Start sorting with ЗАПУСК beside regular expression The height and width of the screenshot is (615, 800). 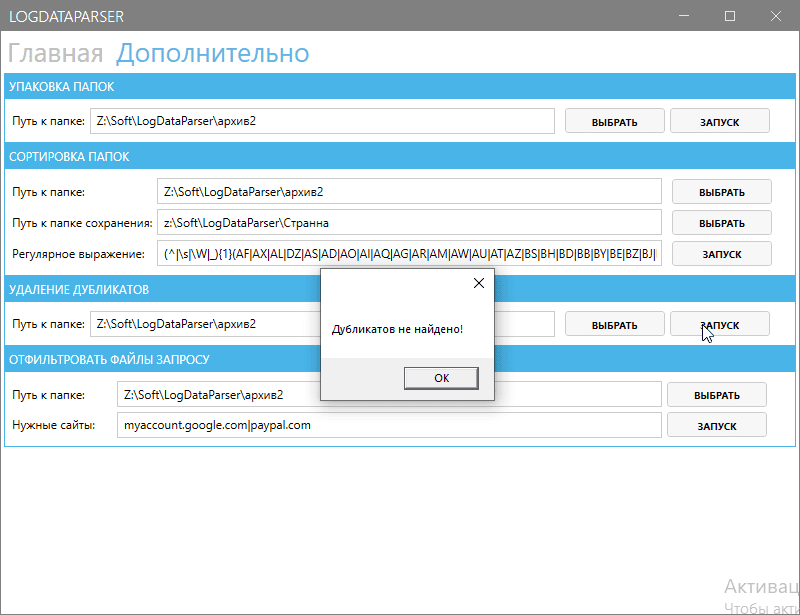[721, 253]
